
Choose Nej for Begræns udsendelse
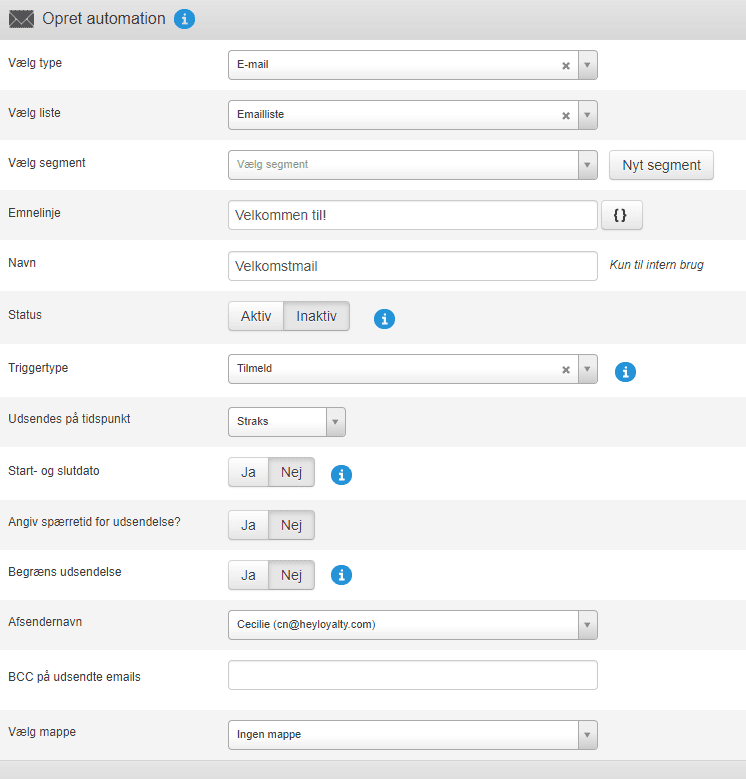[x=291, y=575]
